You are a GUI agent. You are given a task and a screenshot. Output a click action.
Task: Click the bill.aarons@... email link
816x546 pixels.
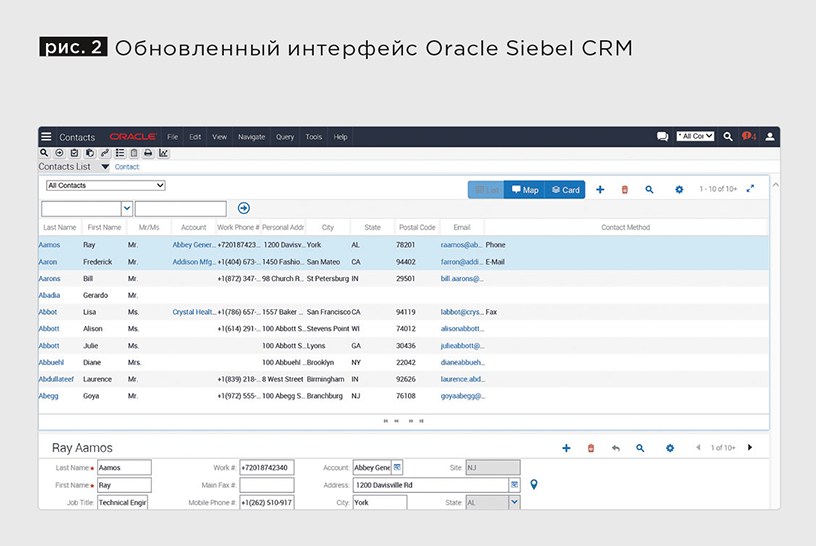462,278
